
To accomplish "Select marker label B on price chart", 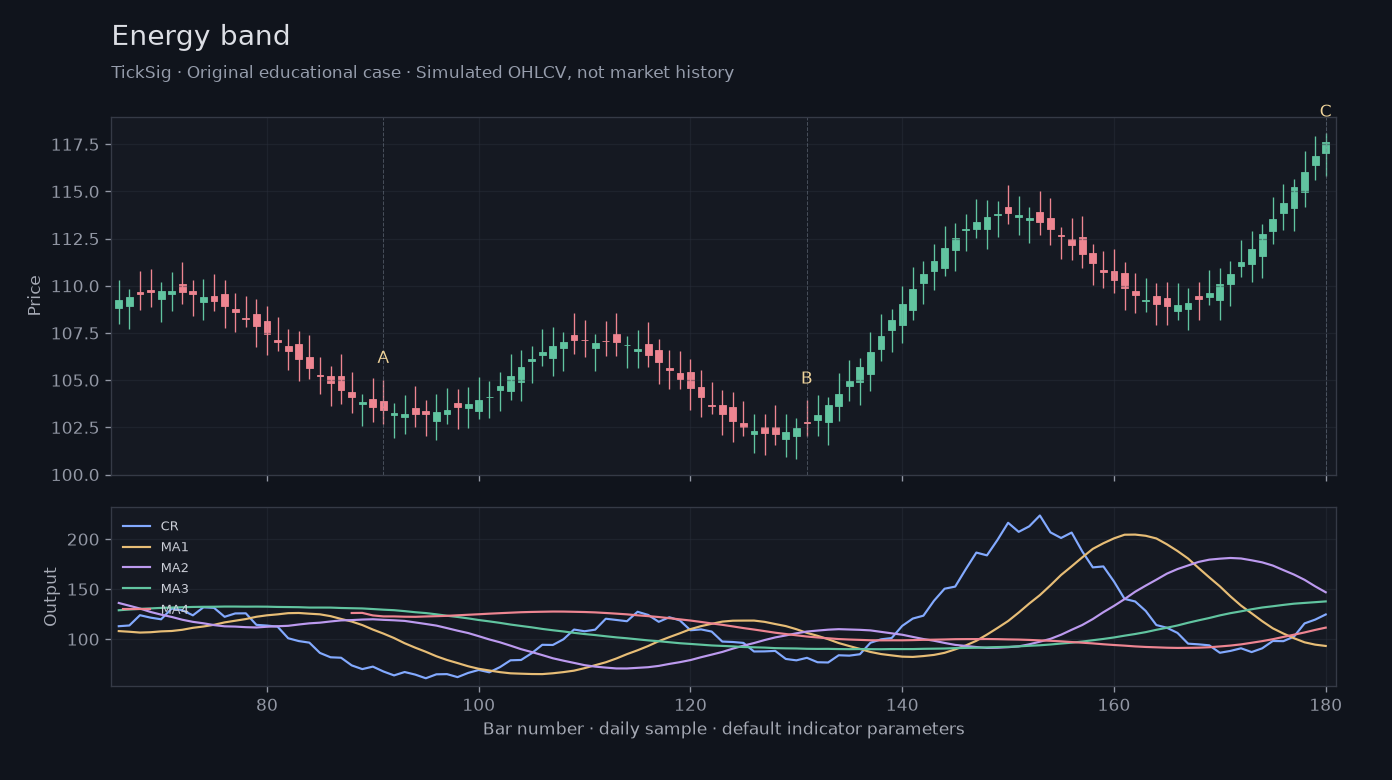I will 806,378.
